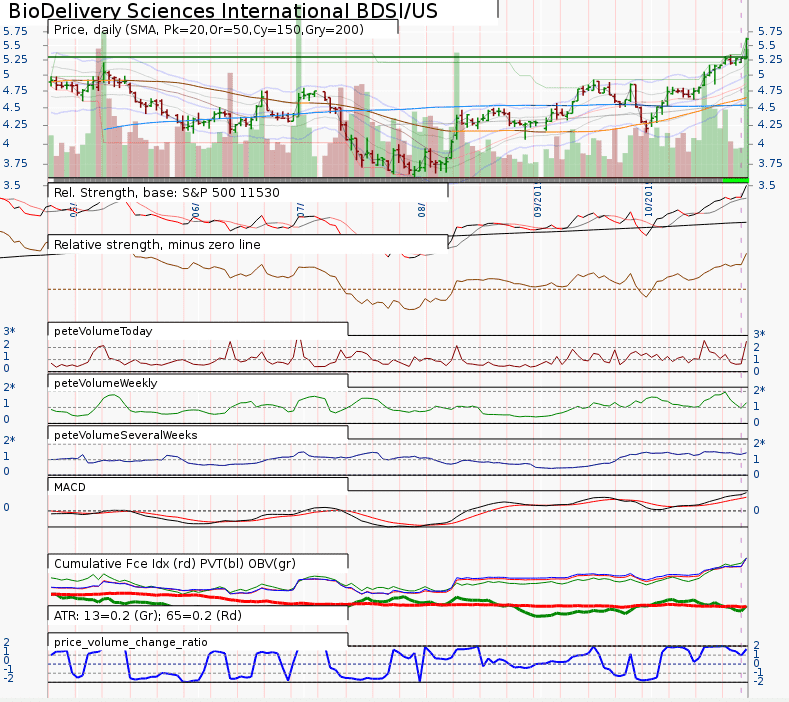The width and height of the screenshot is (789, 702).
Task: Click the dark green horizontal resistance line
Action: pos(398,57)
